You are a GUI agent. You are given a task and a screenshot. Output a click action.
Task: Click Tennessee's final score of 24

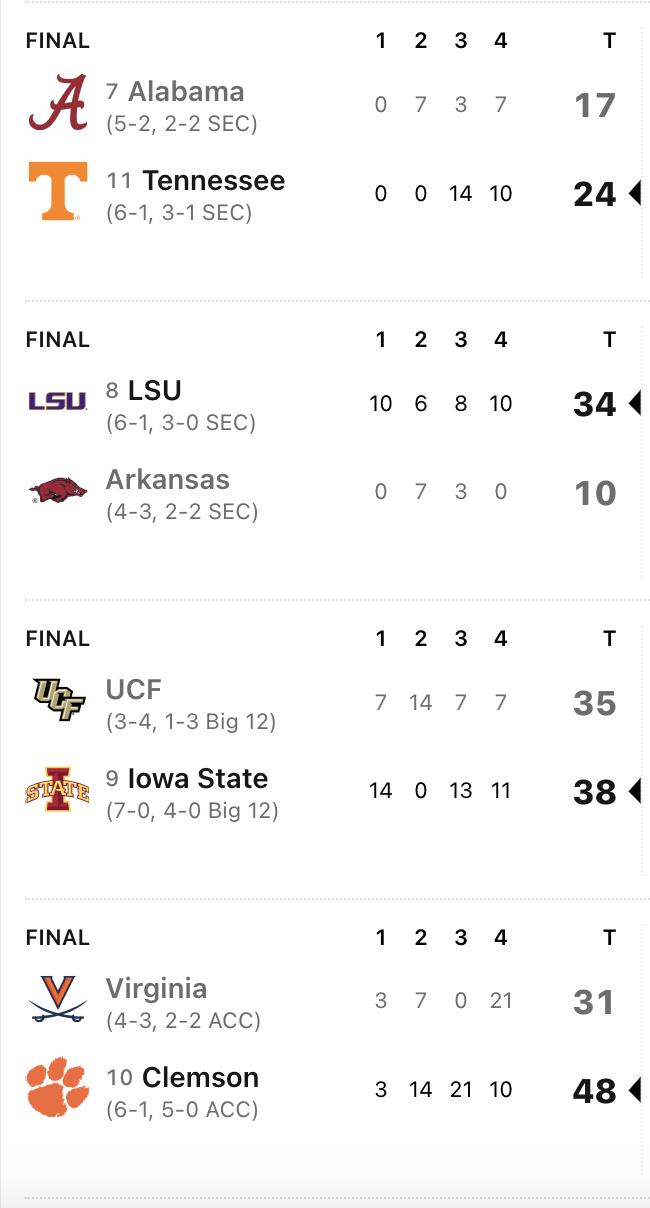pos(594,194)
